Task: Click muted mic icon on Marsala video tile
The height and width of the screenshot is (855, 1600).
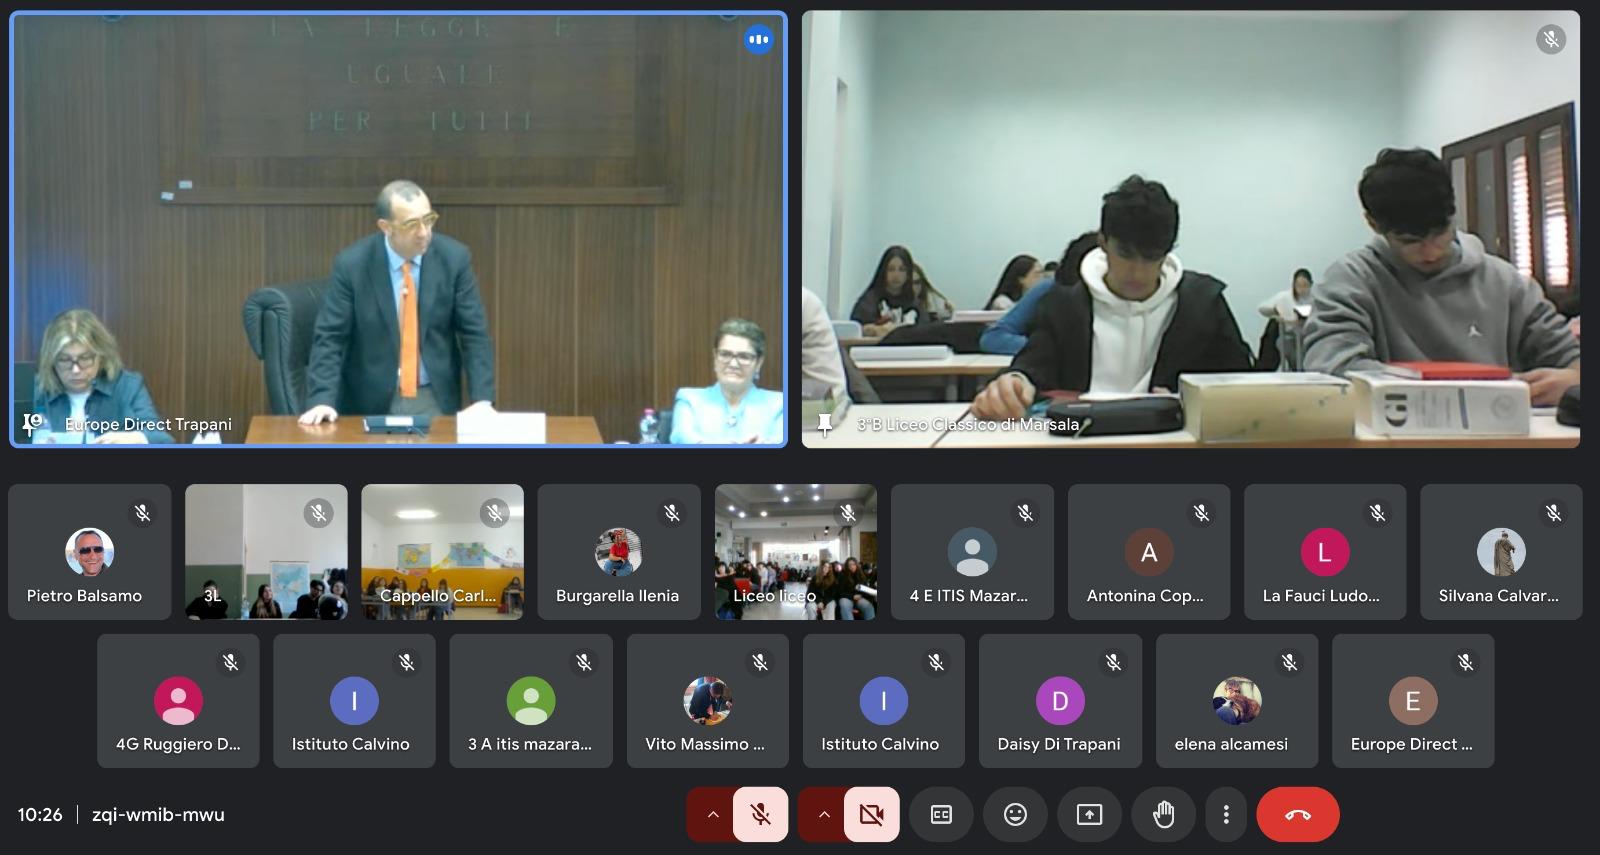Action: point(1550,40)
